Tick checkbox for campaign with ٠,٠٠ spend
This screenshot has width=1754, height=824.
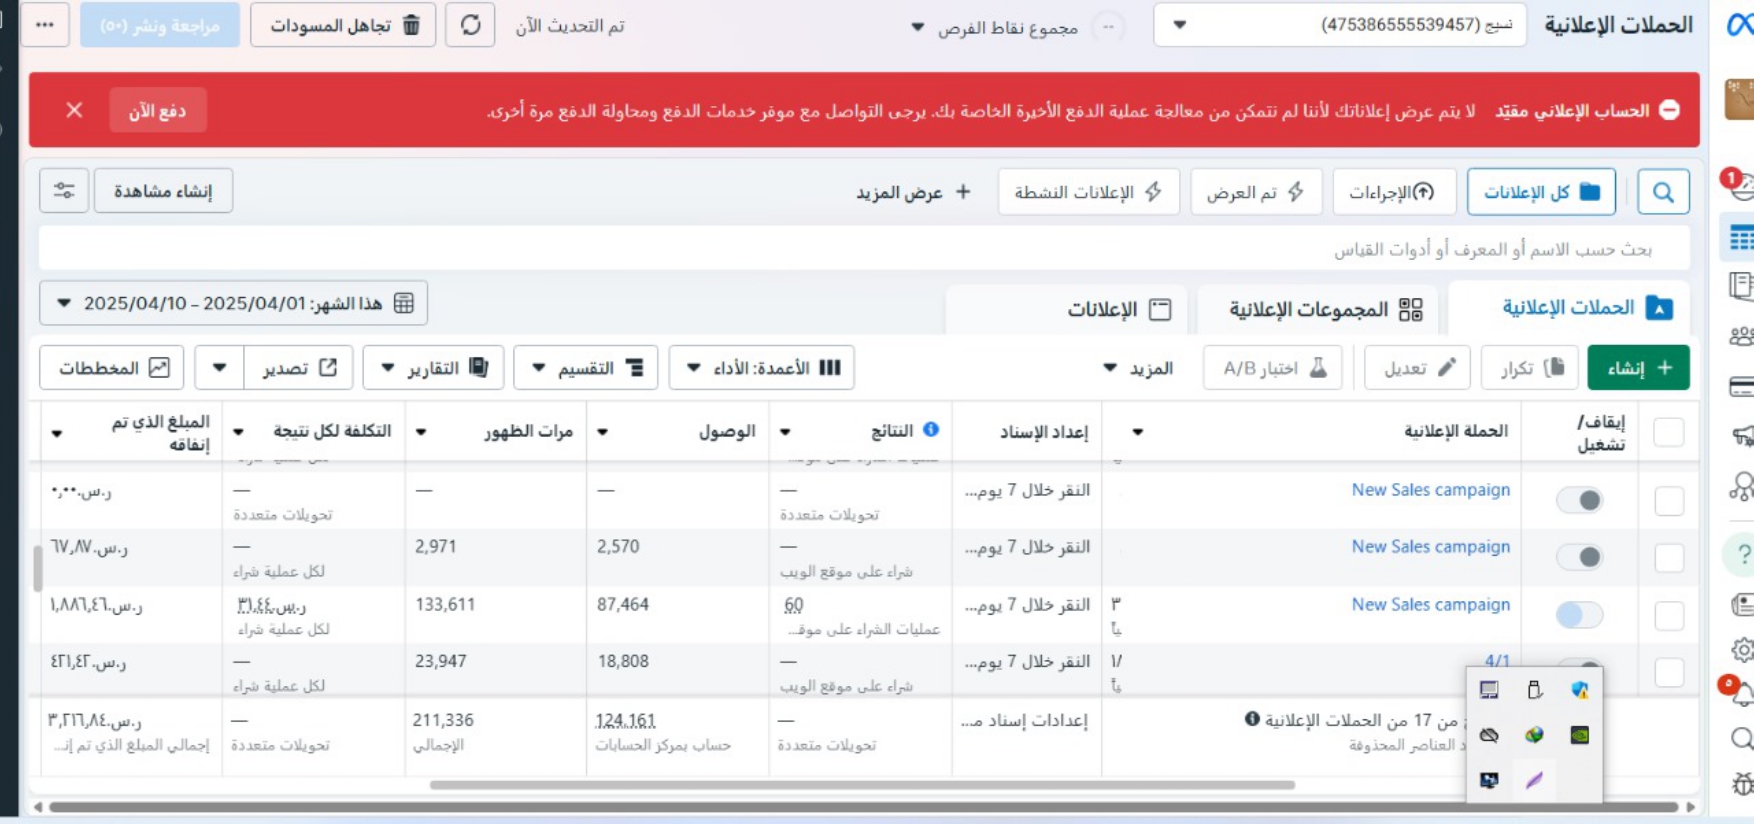tap(1669, 501)
